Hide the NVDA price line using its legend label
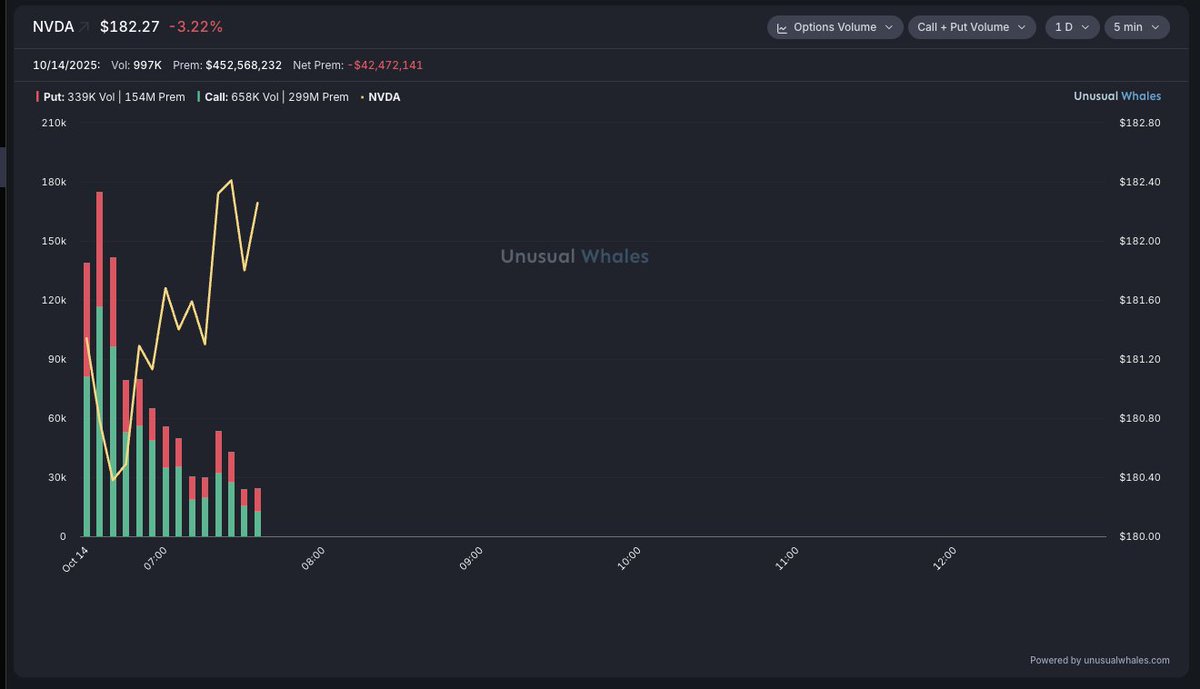 (x=385, y=97)
